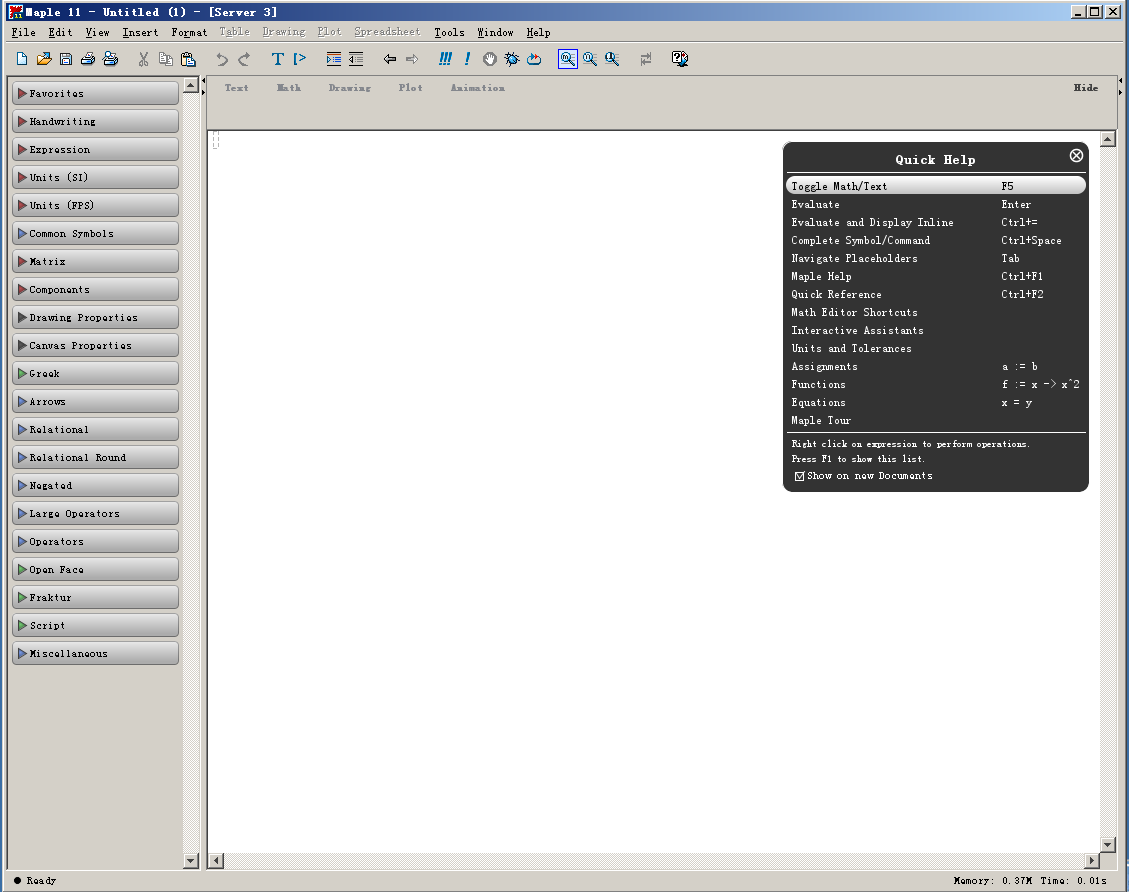Expand the Components palette
This screenshot has height=892, width=1129.
pyautogui.click(x=95, y=290)
